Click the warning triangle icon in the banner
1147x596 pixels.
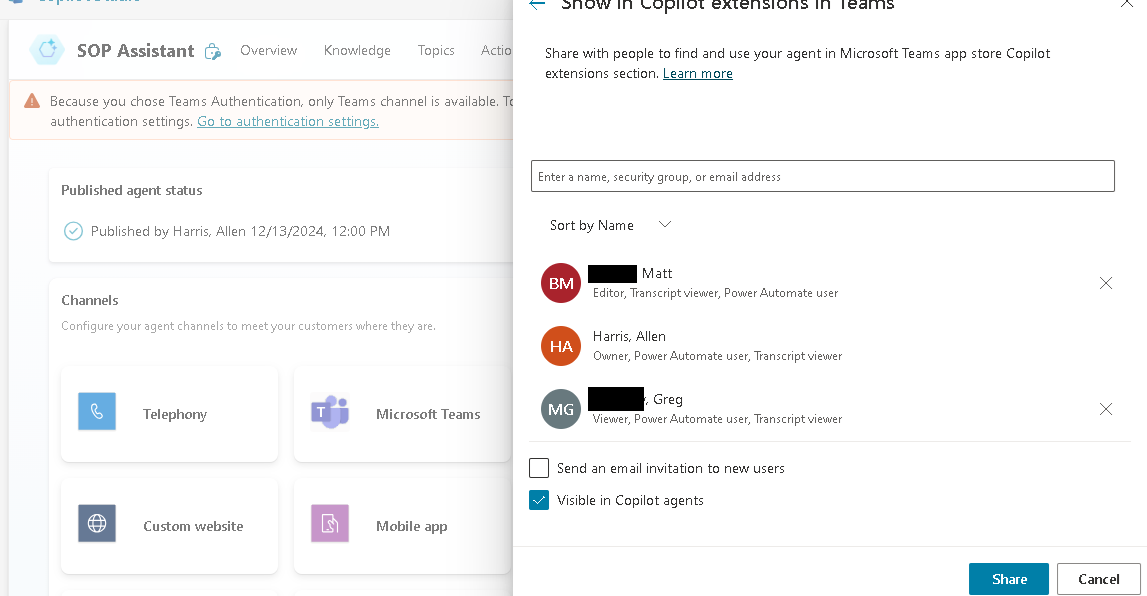click(x=31, y=101)
